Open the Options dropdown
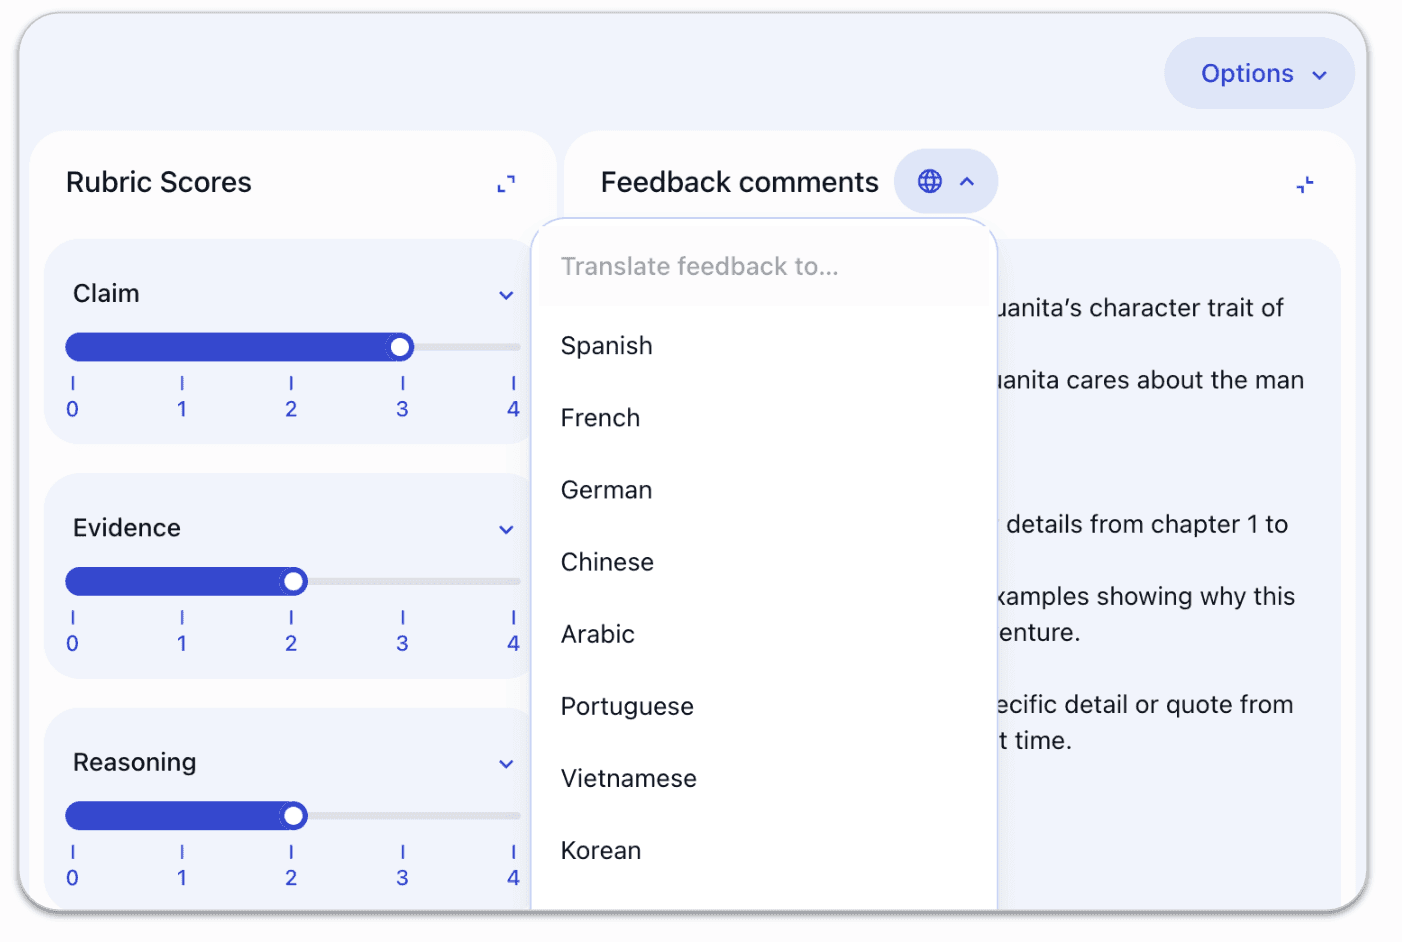Screen dimensions: 1402x942 [x=1259, y=74]
